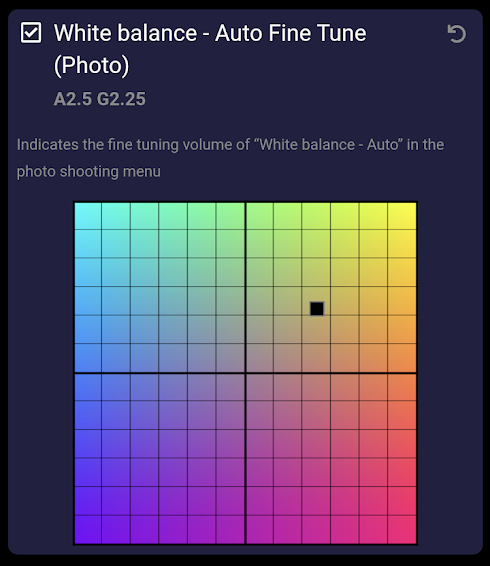Select the black marker square on the grid
This screenshot has width=490, height=566.
click(317, 309)
